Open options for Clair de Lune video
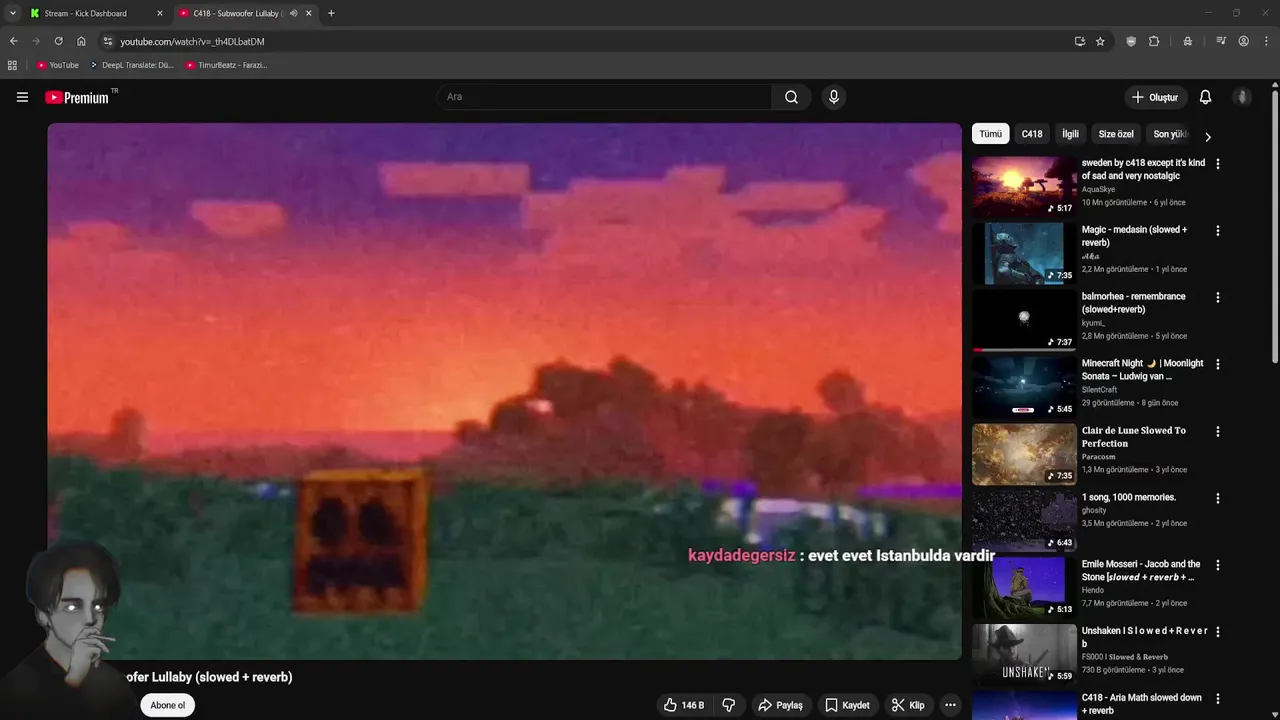Viewport: 1280px width, 720px height. [1217, 431]
